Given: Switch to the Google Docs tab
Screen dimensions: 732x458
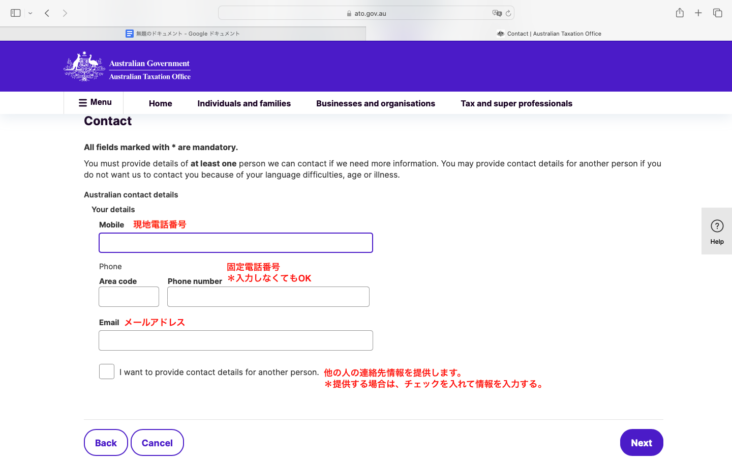Looking at the screenshot, I should 183,33.
